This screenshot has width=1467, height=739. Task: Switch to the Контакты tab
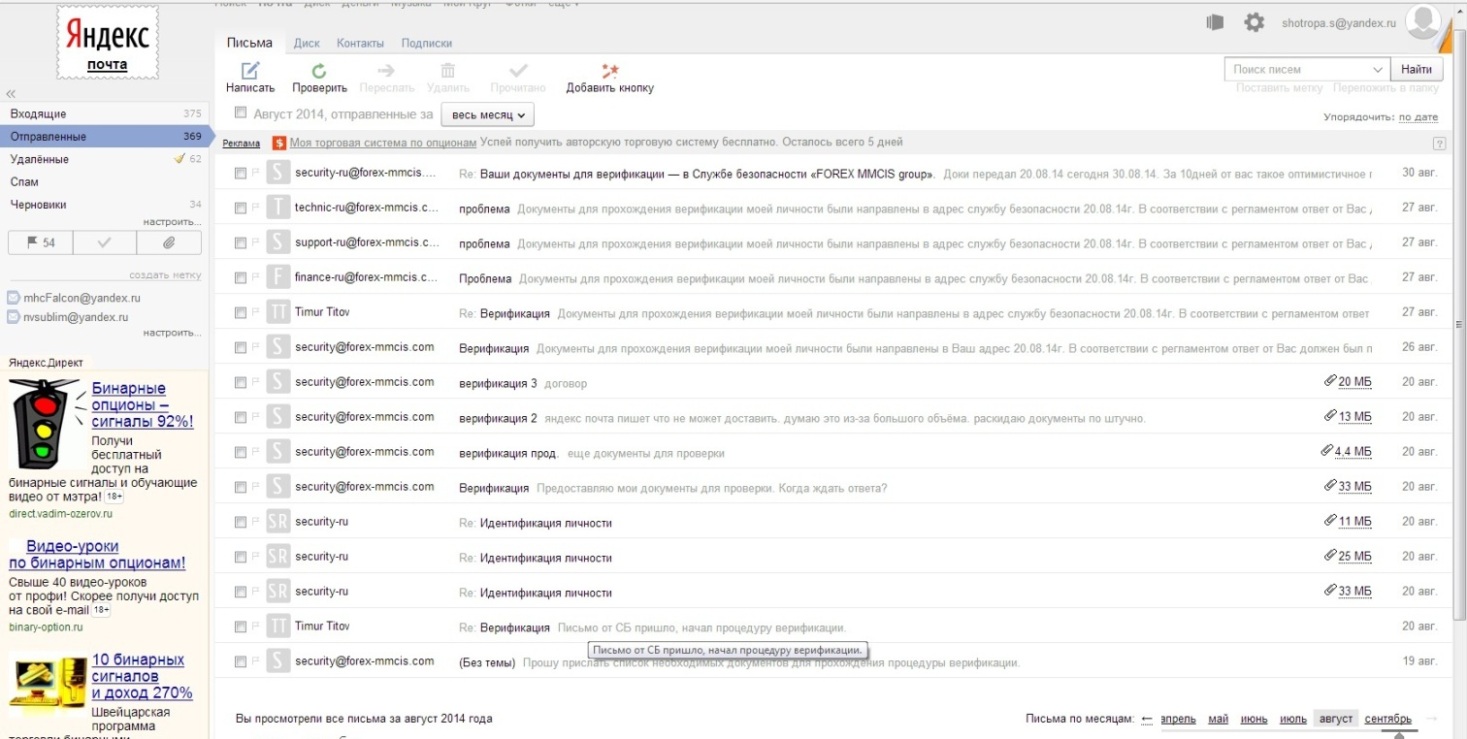coord(360,43)
